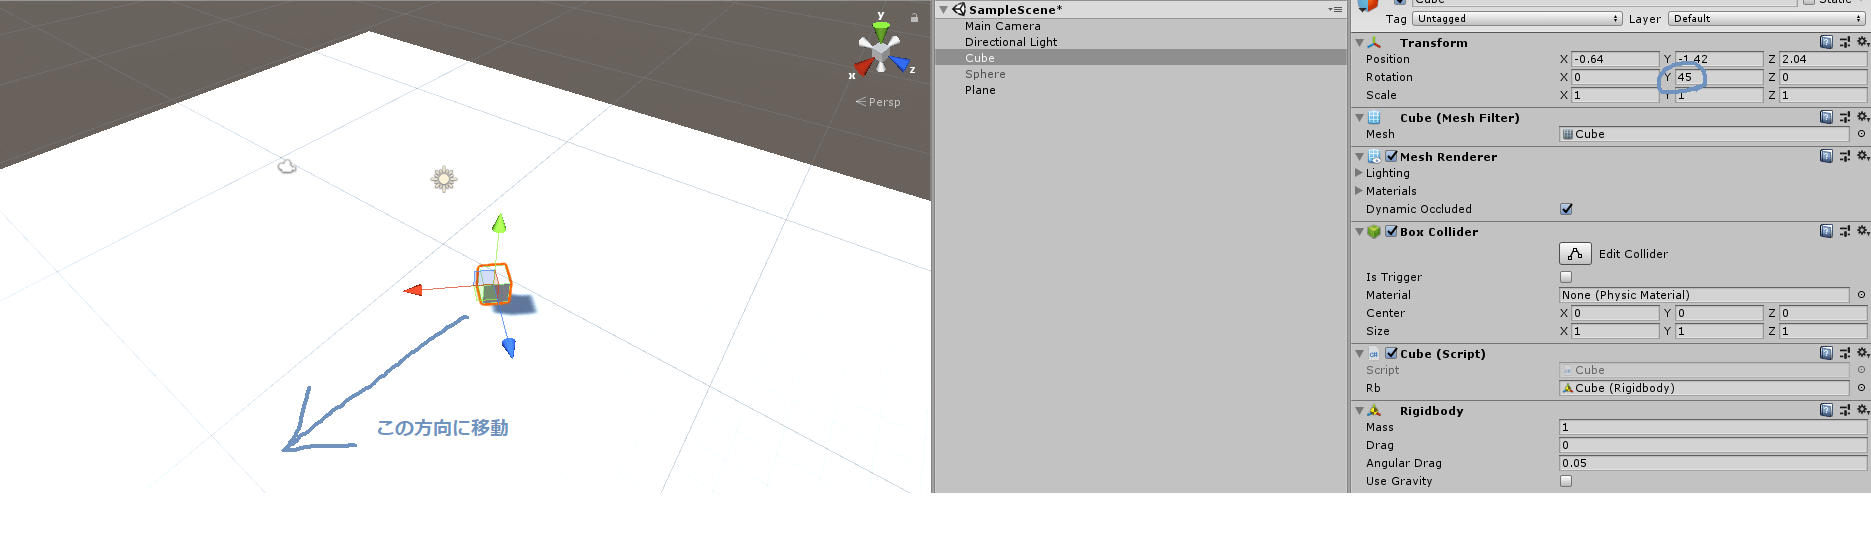Open Transform gear settings menu

(1862, 42)
